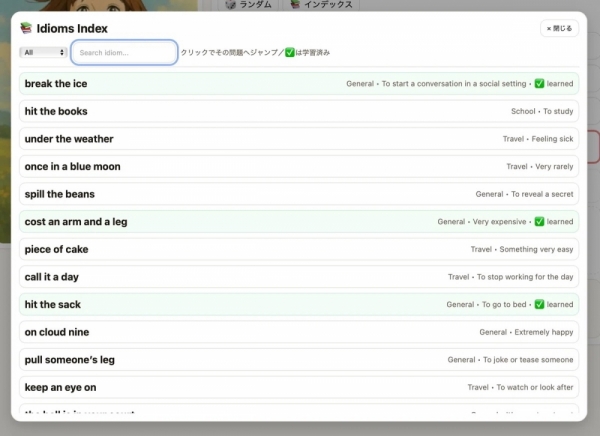Click the インデックス tab behind the dialog
The image size is (600, 436).
click(x=321, y=5)
